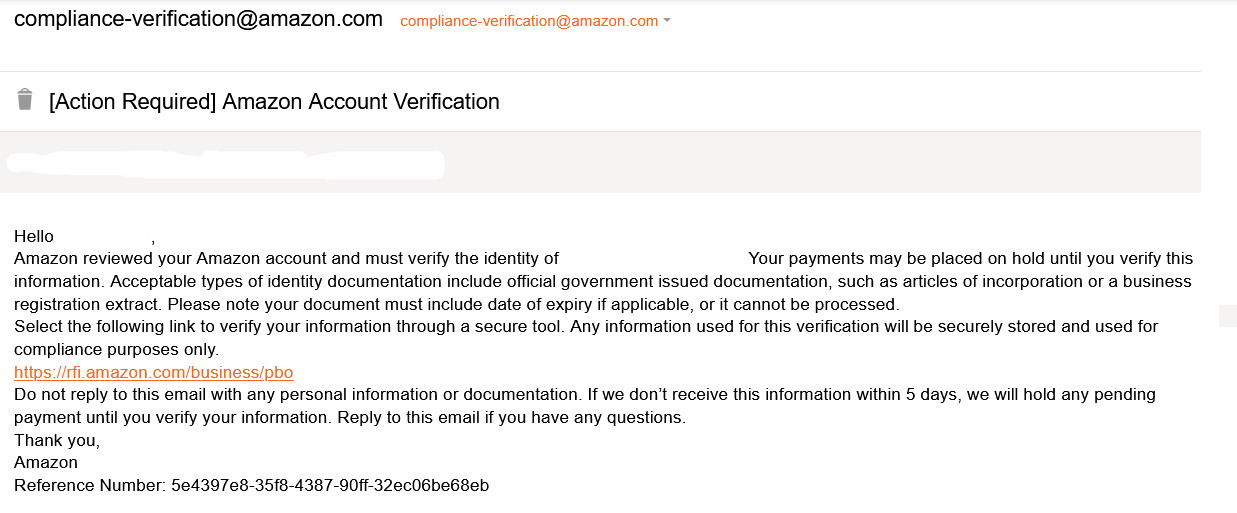Click the redacted business name in the first paragraph
This screenshot has width=1237, height=513.
tap(653, 259)
